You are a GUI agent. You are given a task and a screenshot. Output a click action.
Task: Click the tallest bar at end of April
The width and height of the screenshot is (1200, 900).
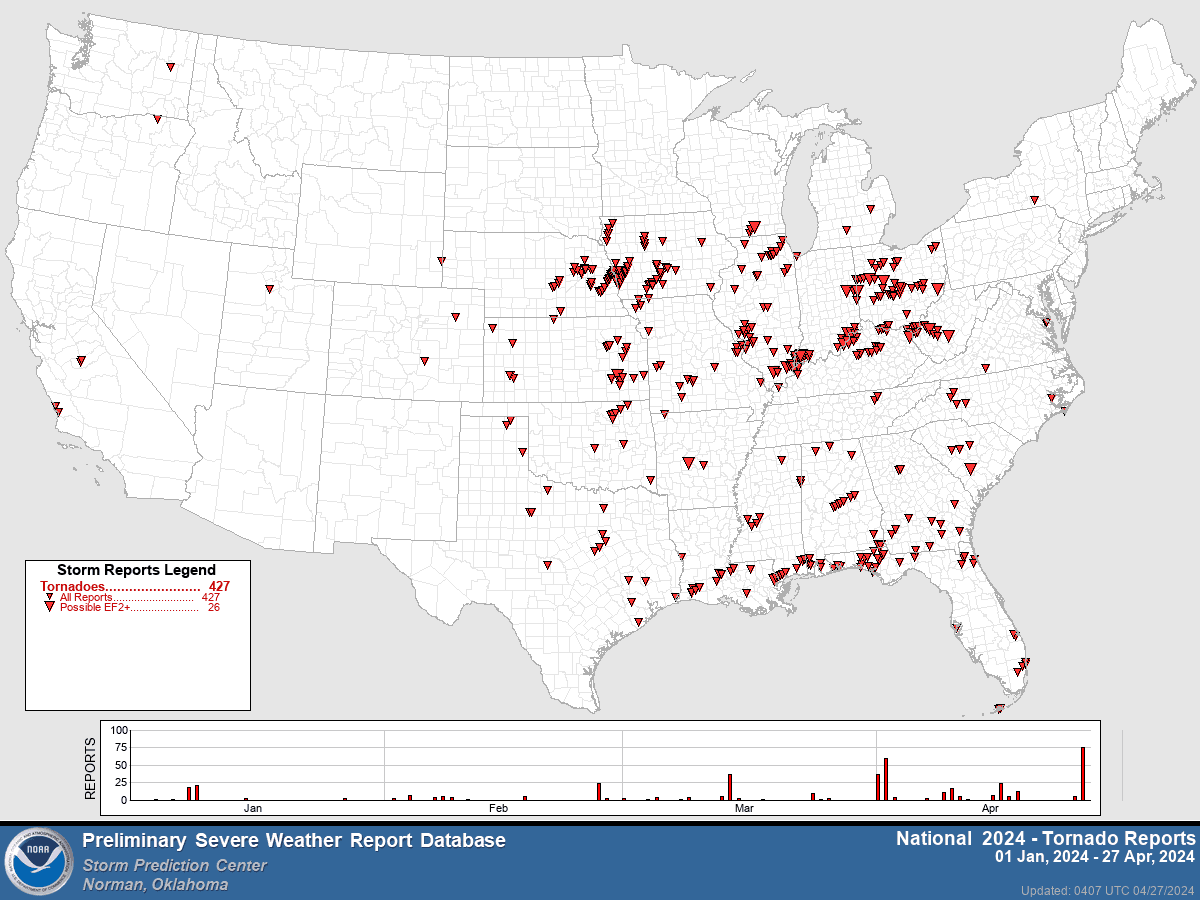click(1083, 773)
